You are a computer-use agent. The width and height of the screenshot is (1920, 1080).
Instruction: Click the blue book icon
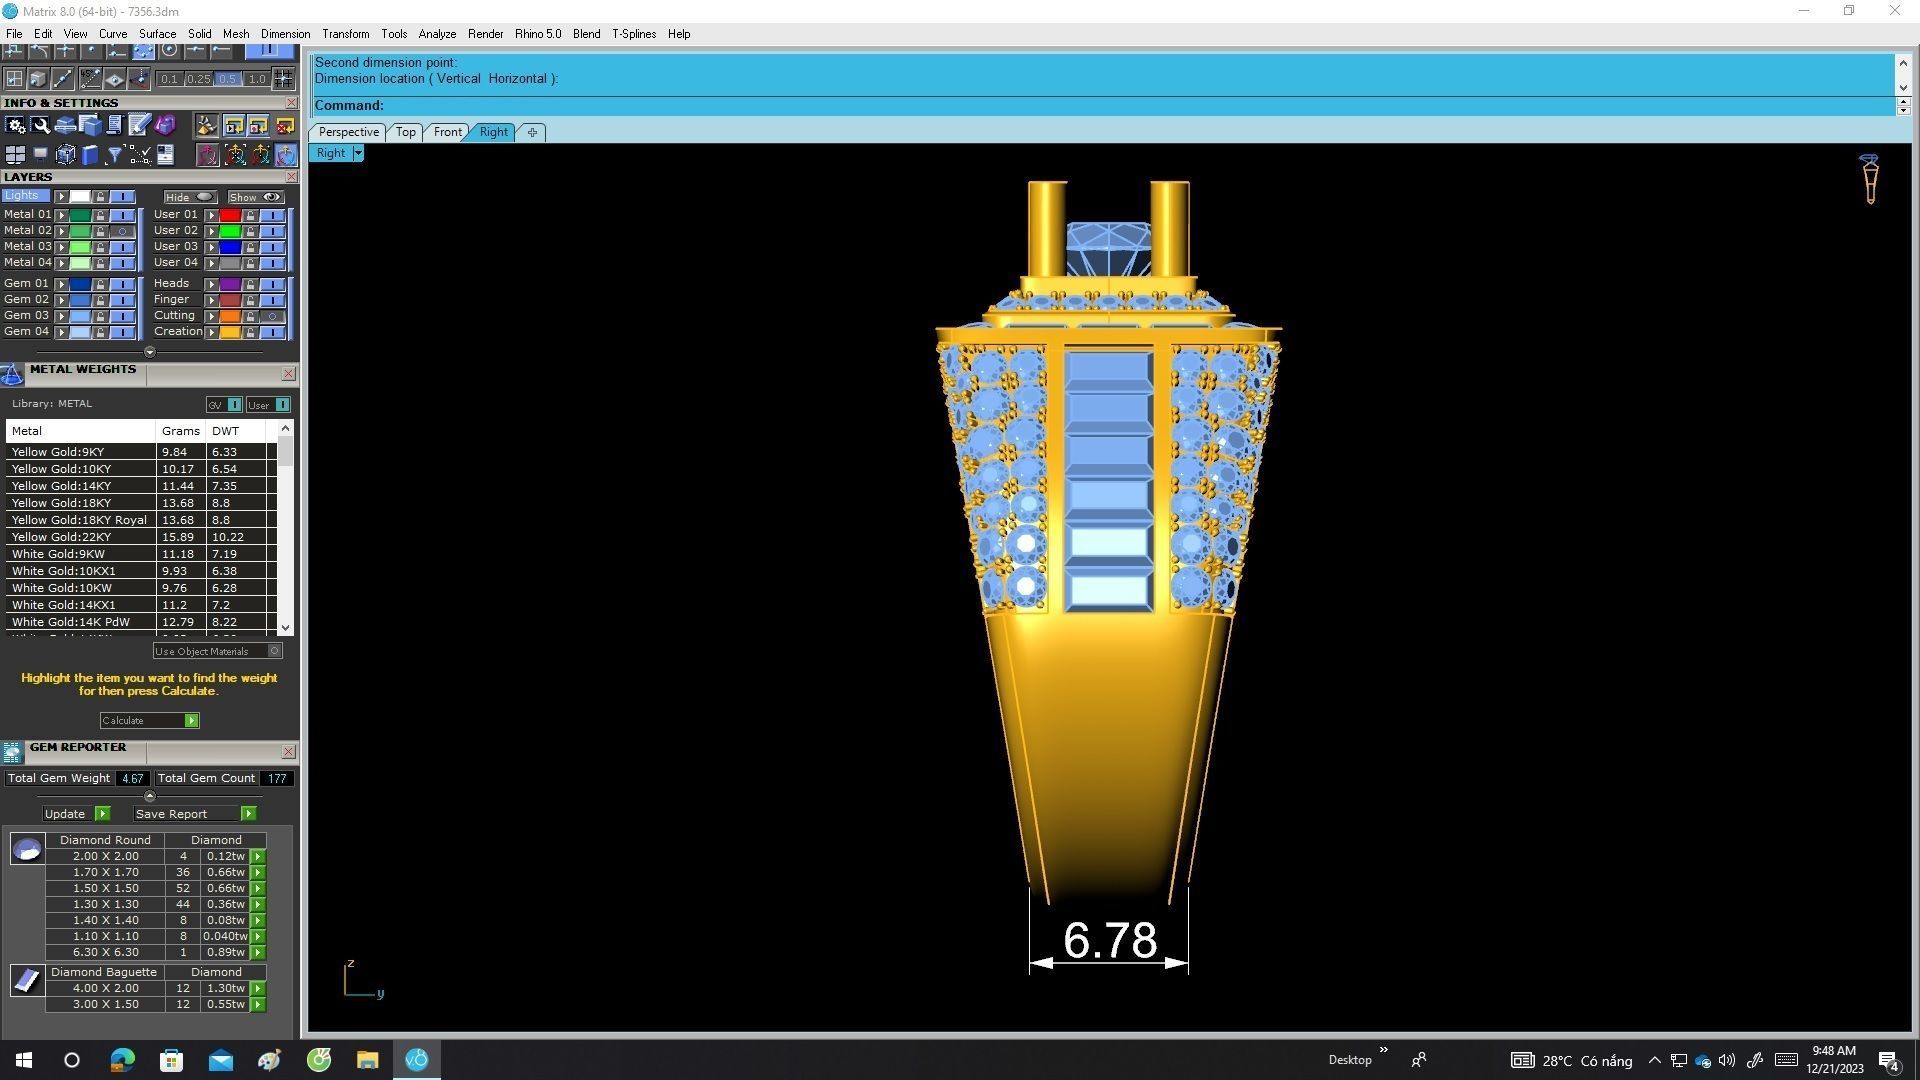90,155
